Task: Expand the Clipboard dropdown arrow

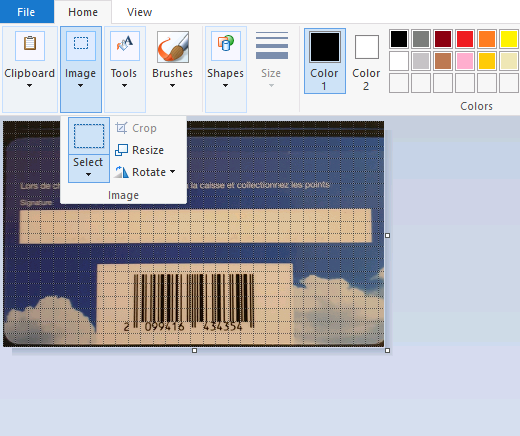Action: (29, 86)
